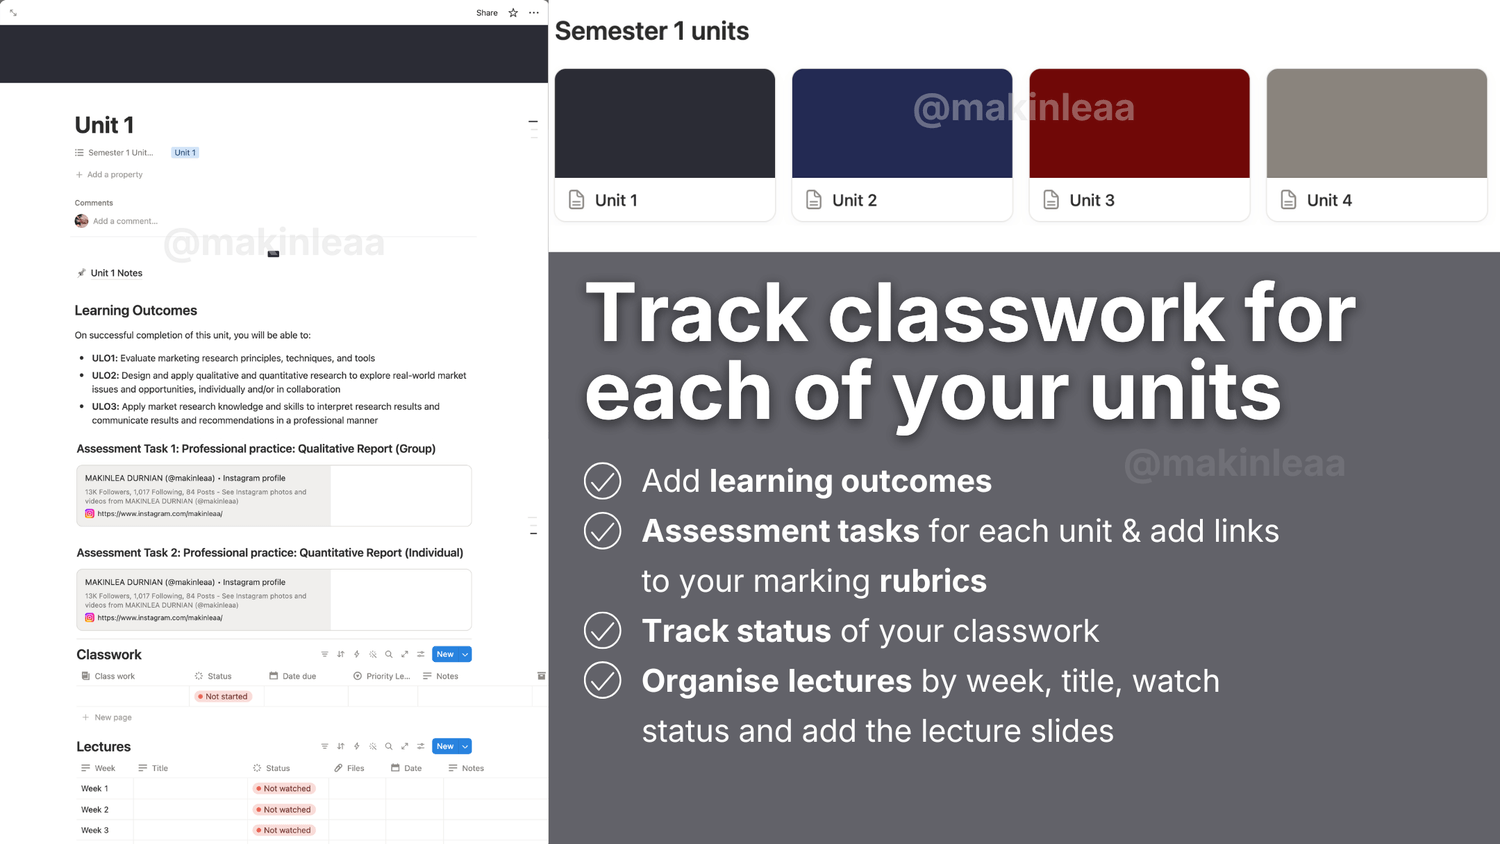
Task: Open Lectures database in full page
Action: pos(405,746)
